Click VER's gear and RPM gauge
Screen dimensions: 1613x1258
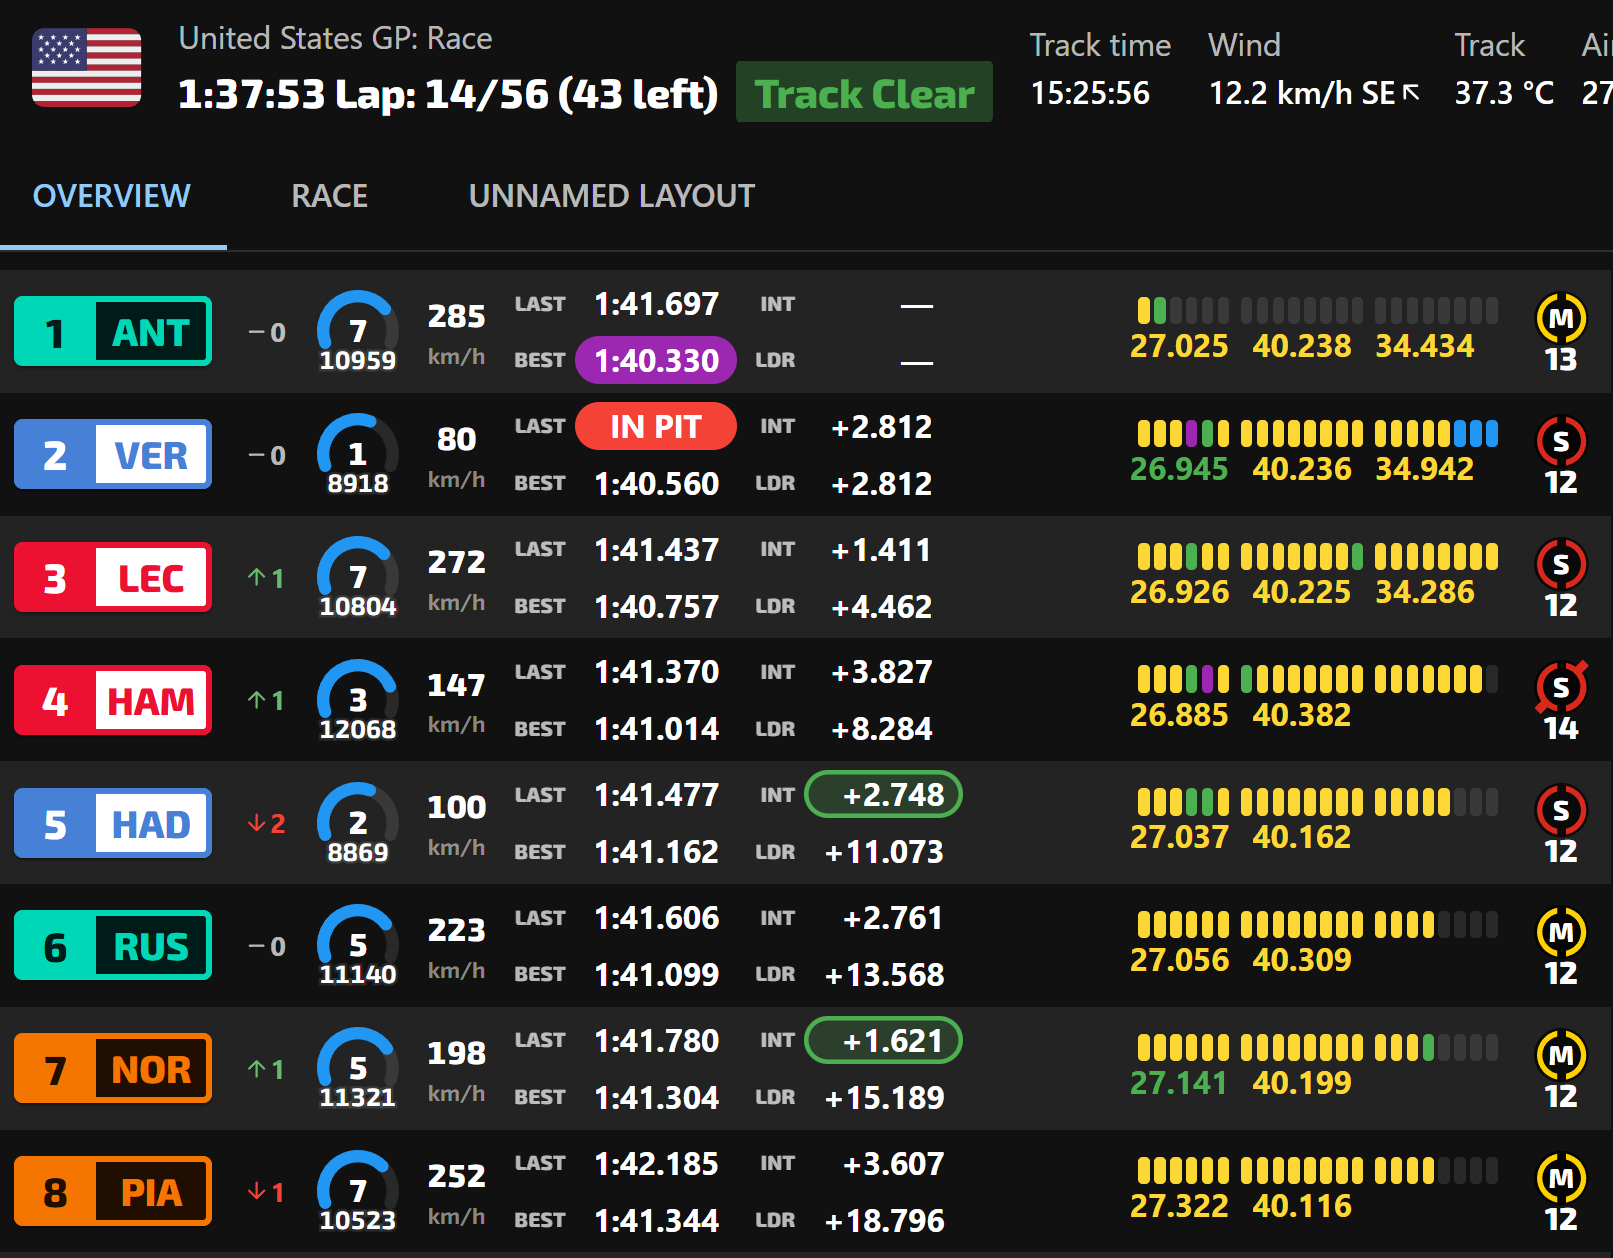357,455
